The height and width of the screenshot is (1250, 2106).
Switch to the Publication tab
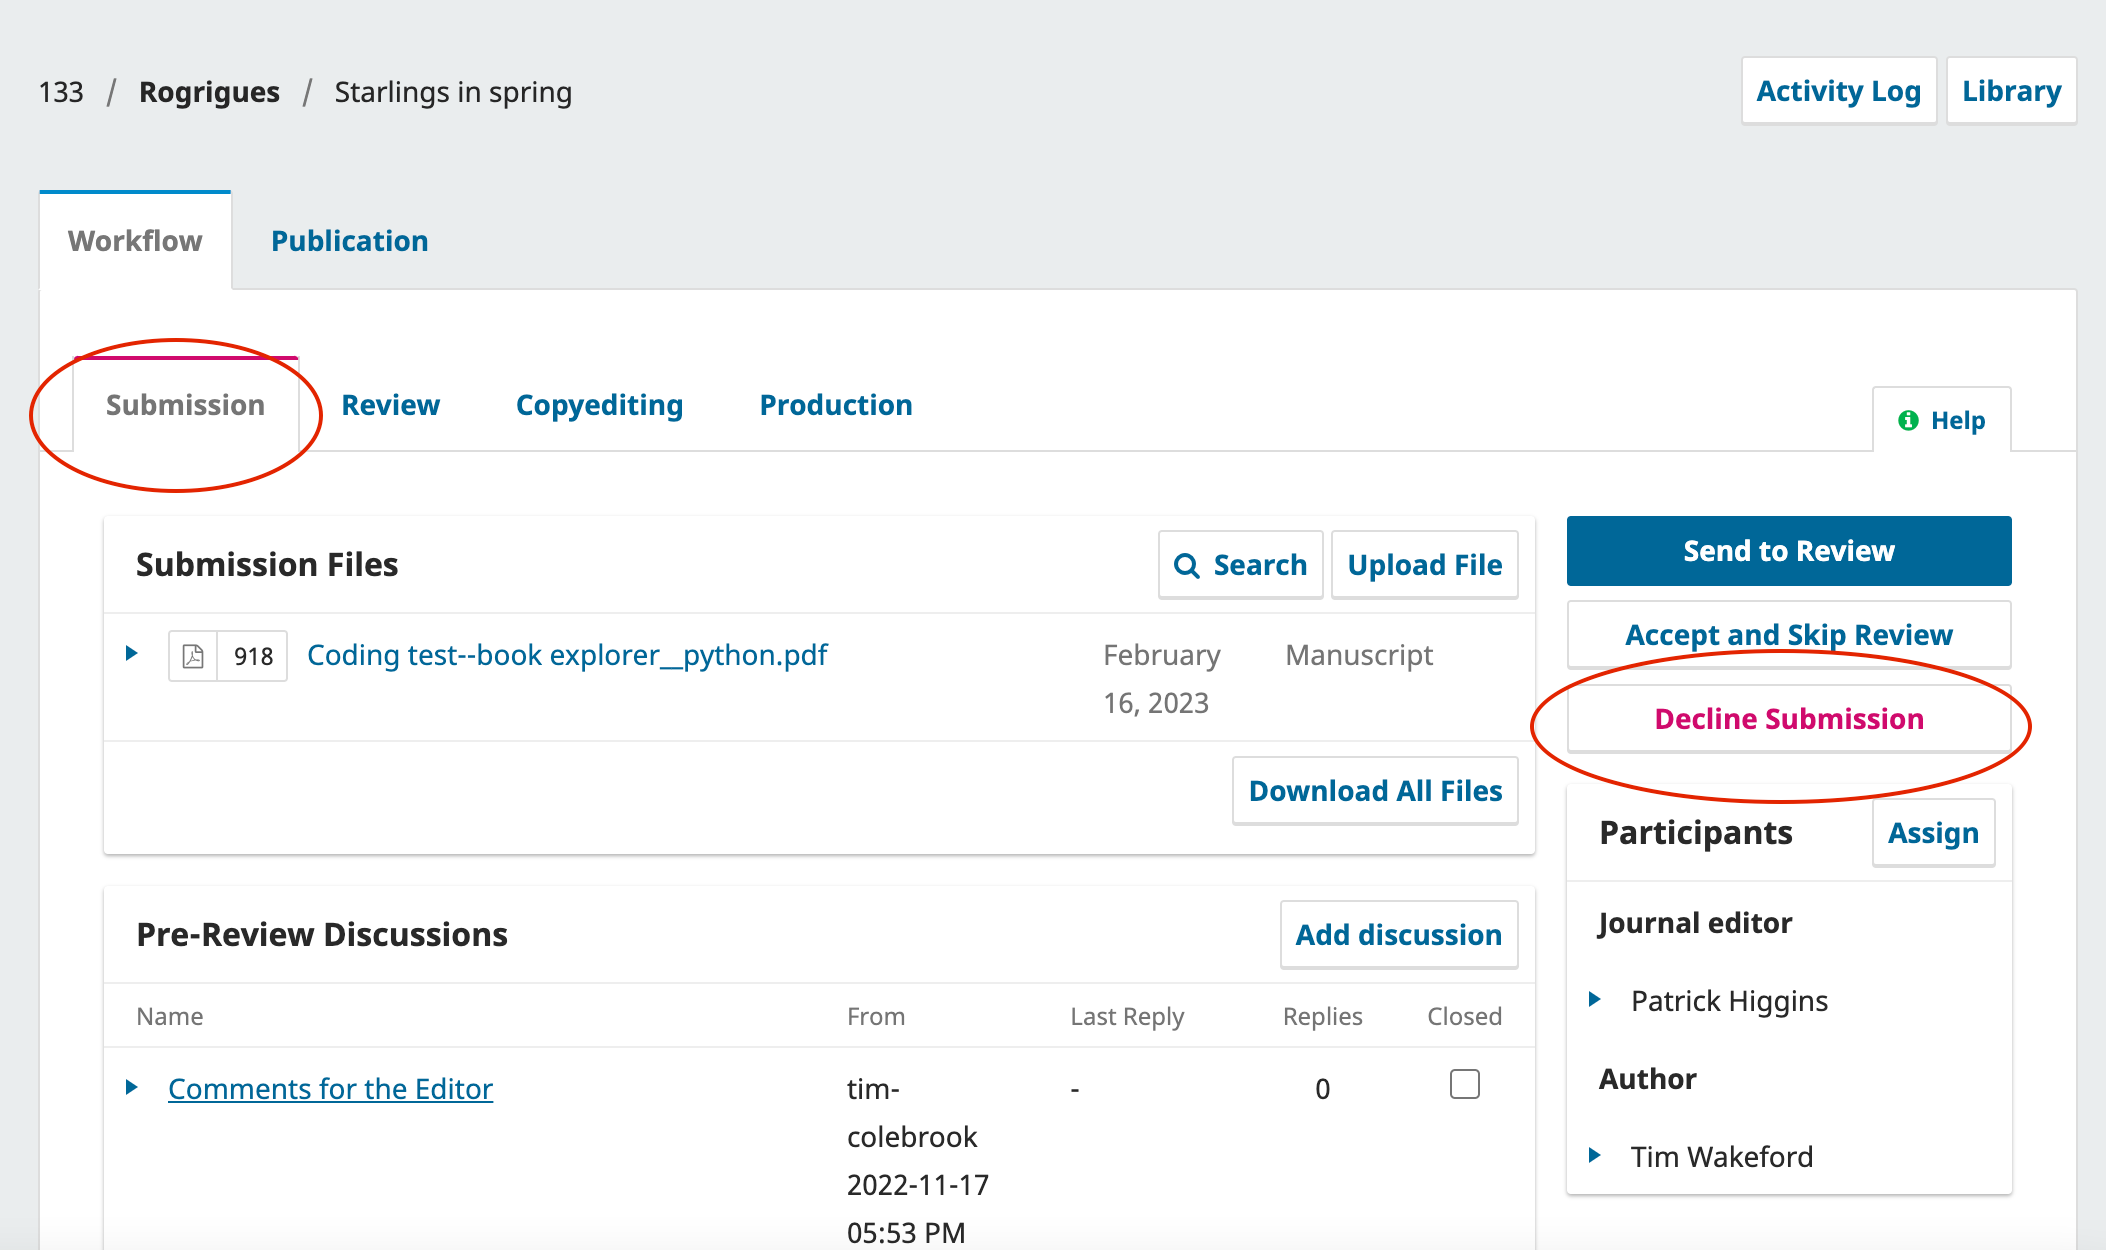coord(349,241)
